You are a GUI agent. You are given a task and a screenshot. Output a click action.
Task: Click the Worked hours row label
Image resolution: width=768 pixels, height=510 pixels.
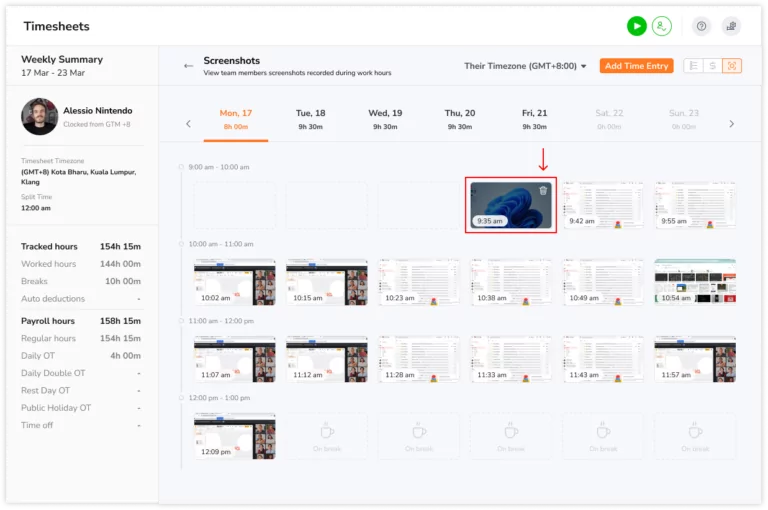click(48, 264)
